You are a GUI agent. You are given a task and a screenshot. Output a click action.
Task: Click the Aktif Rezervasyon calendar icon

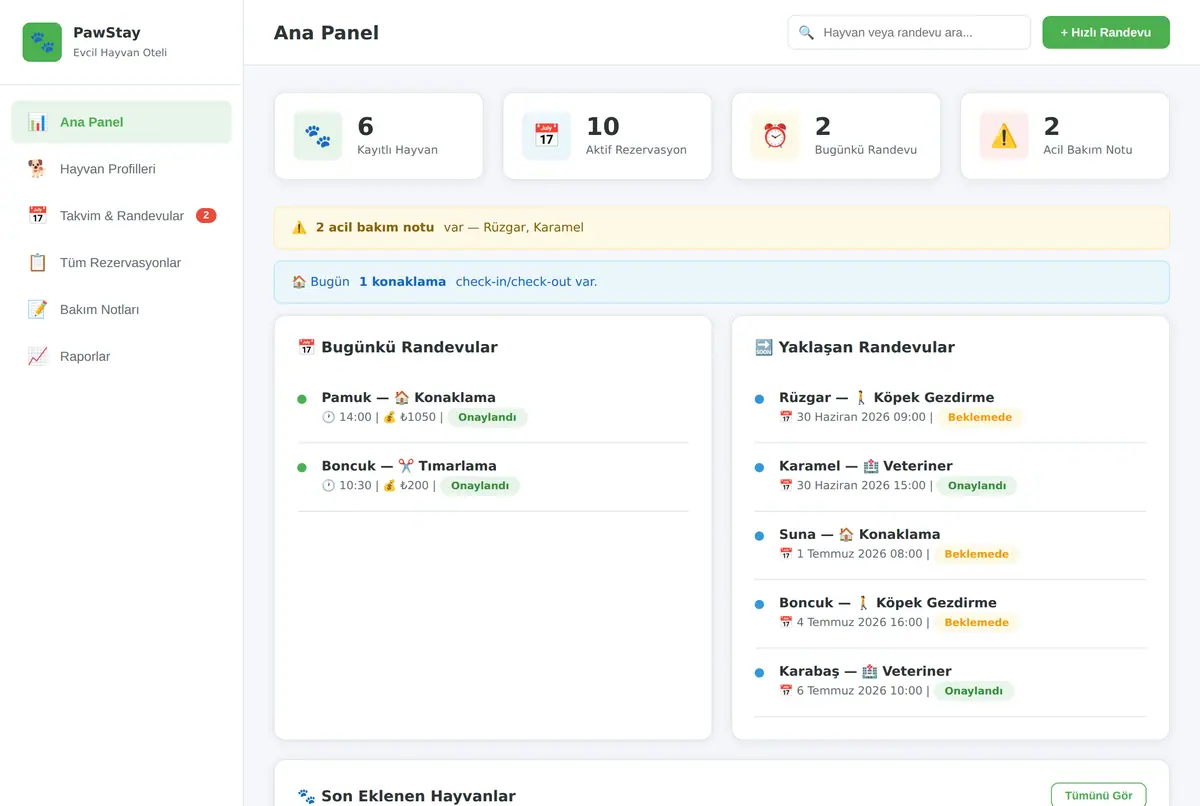click(x=546, y=136)
